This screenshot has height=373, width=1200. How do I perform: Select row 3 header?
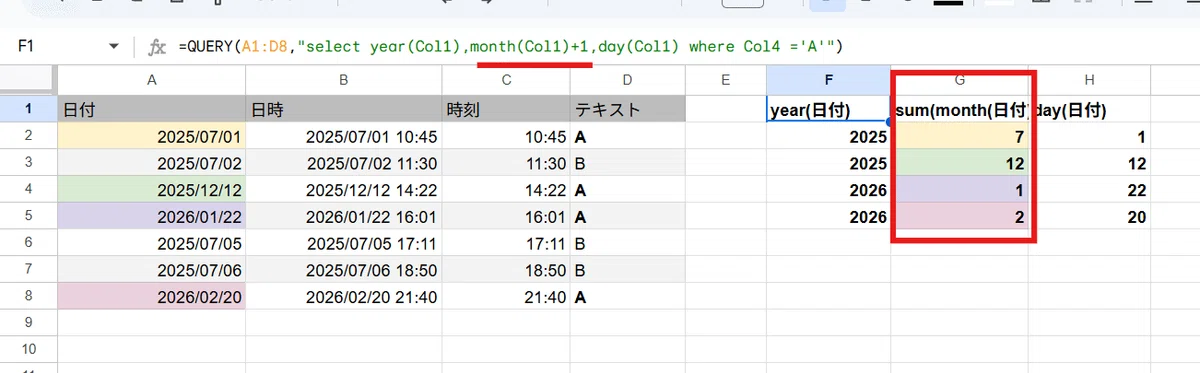point(29,163)
